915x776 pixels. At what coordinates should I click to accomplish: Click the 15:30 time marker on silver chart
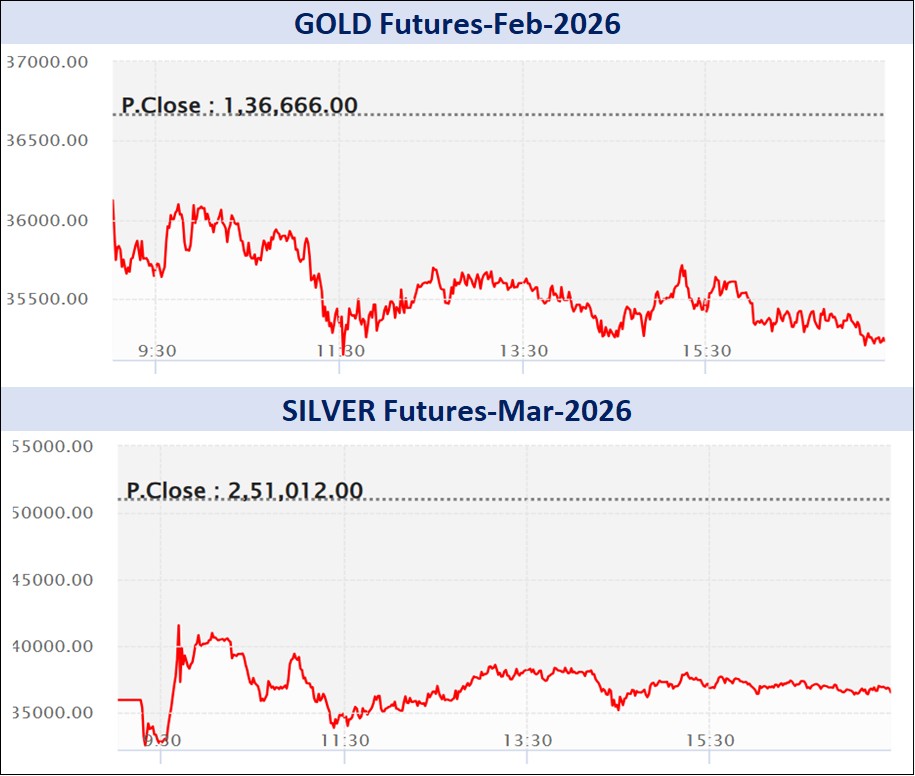[709, 740]
